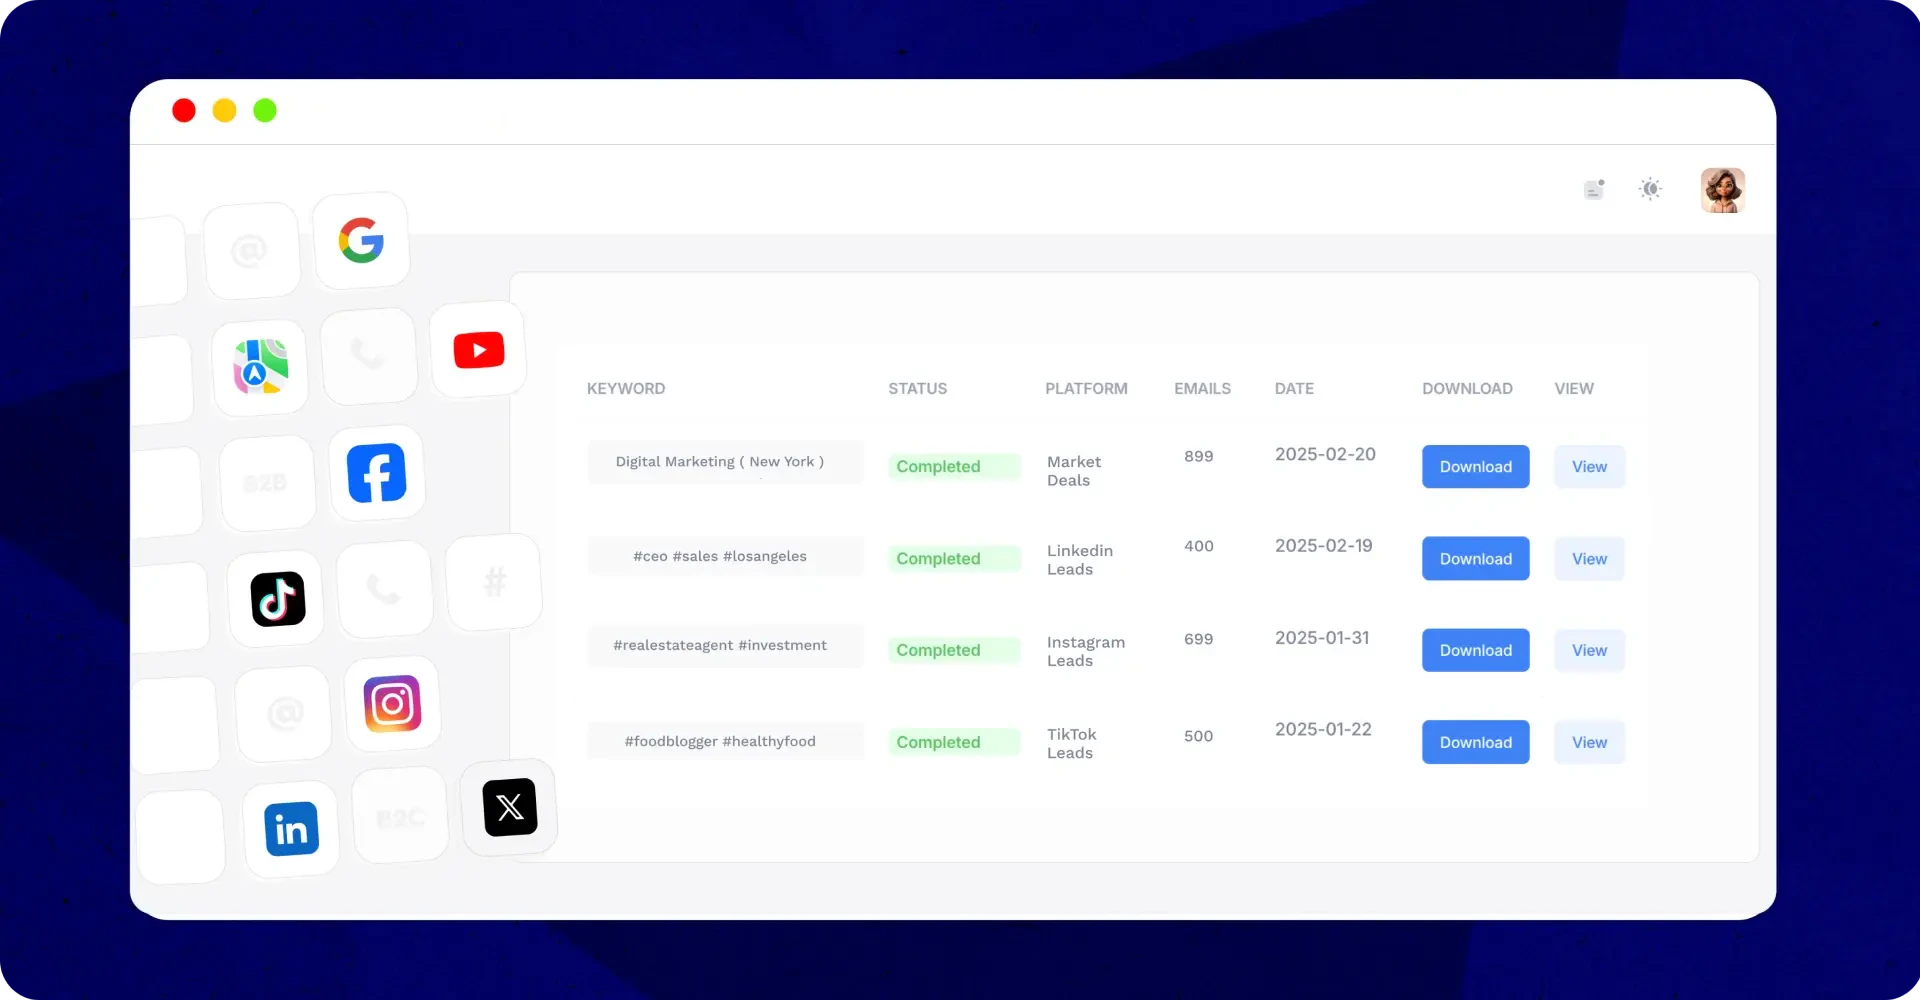Click the LinkedIn icon tile
Image resolution: width=1920 pixels, height=1000 pixels.
(x=291, y=829)
